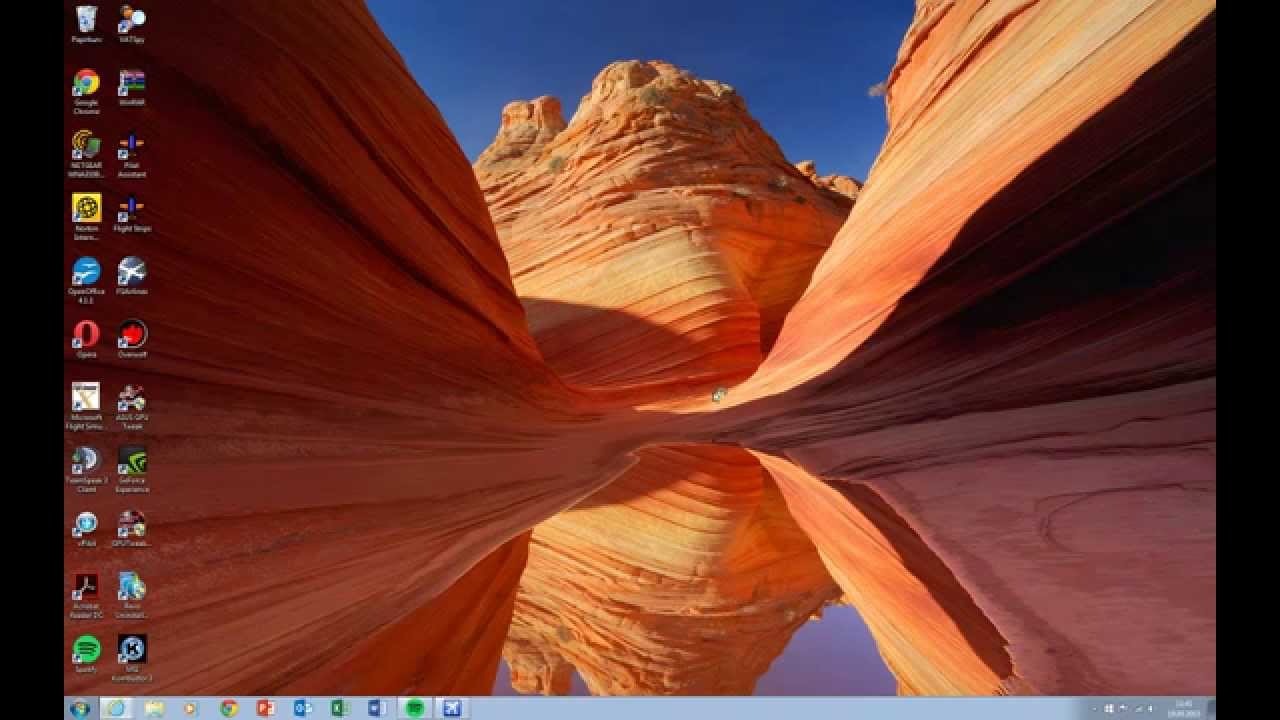Launch Outlook from the taskbar

[303, 708]
